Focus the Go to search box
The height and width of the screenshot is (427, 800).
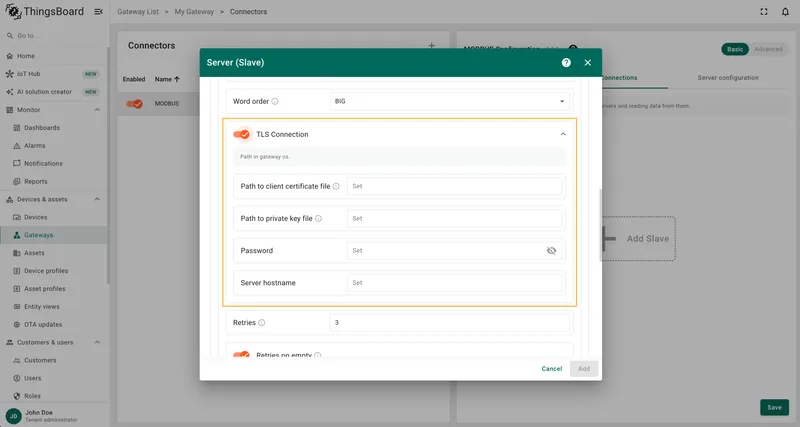click(54, 36)
